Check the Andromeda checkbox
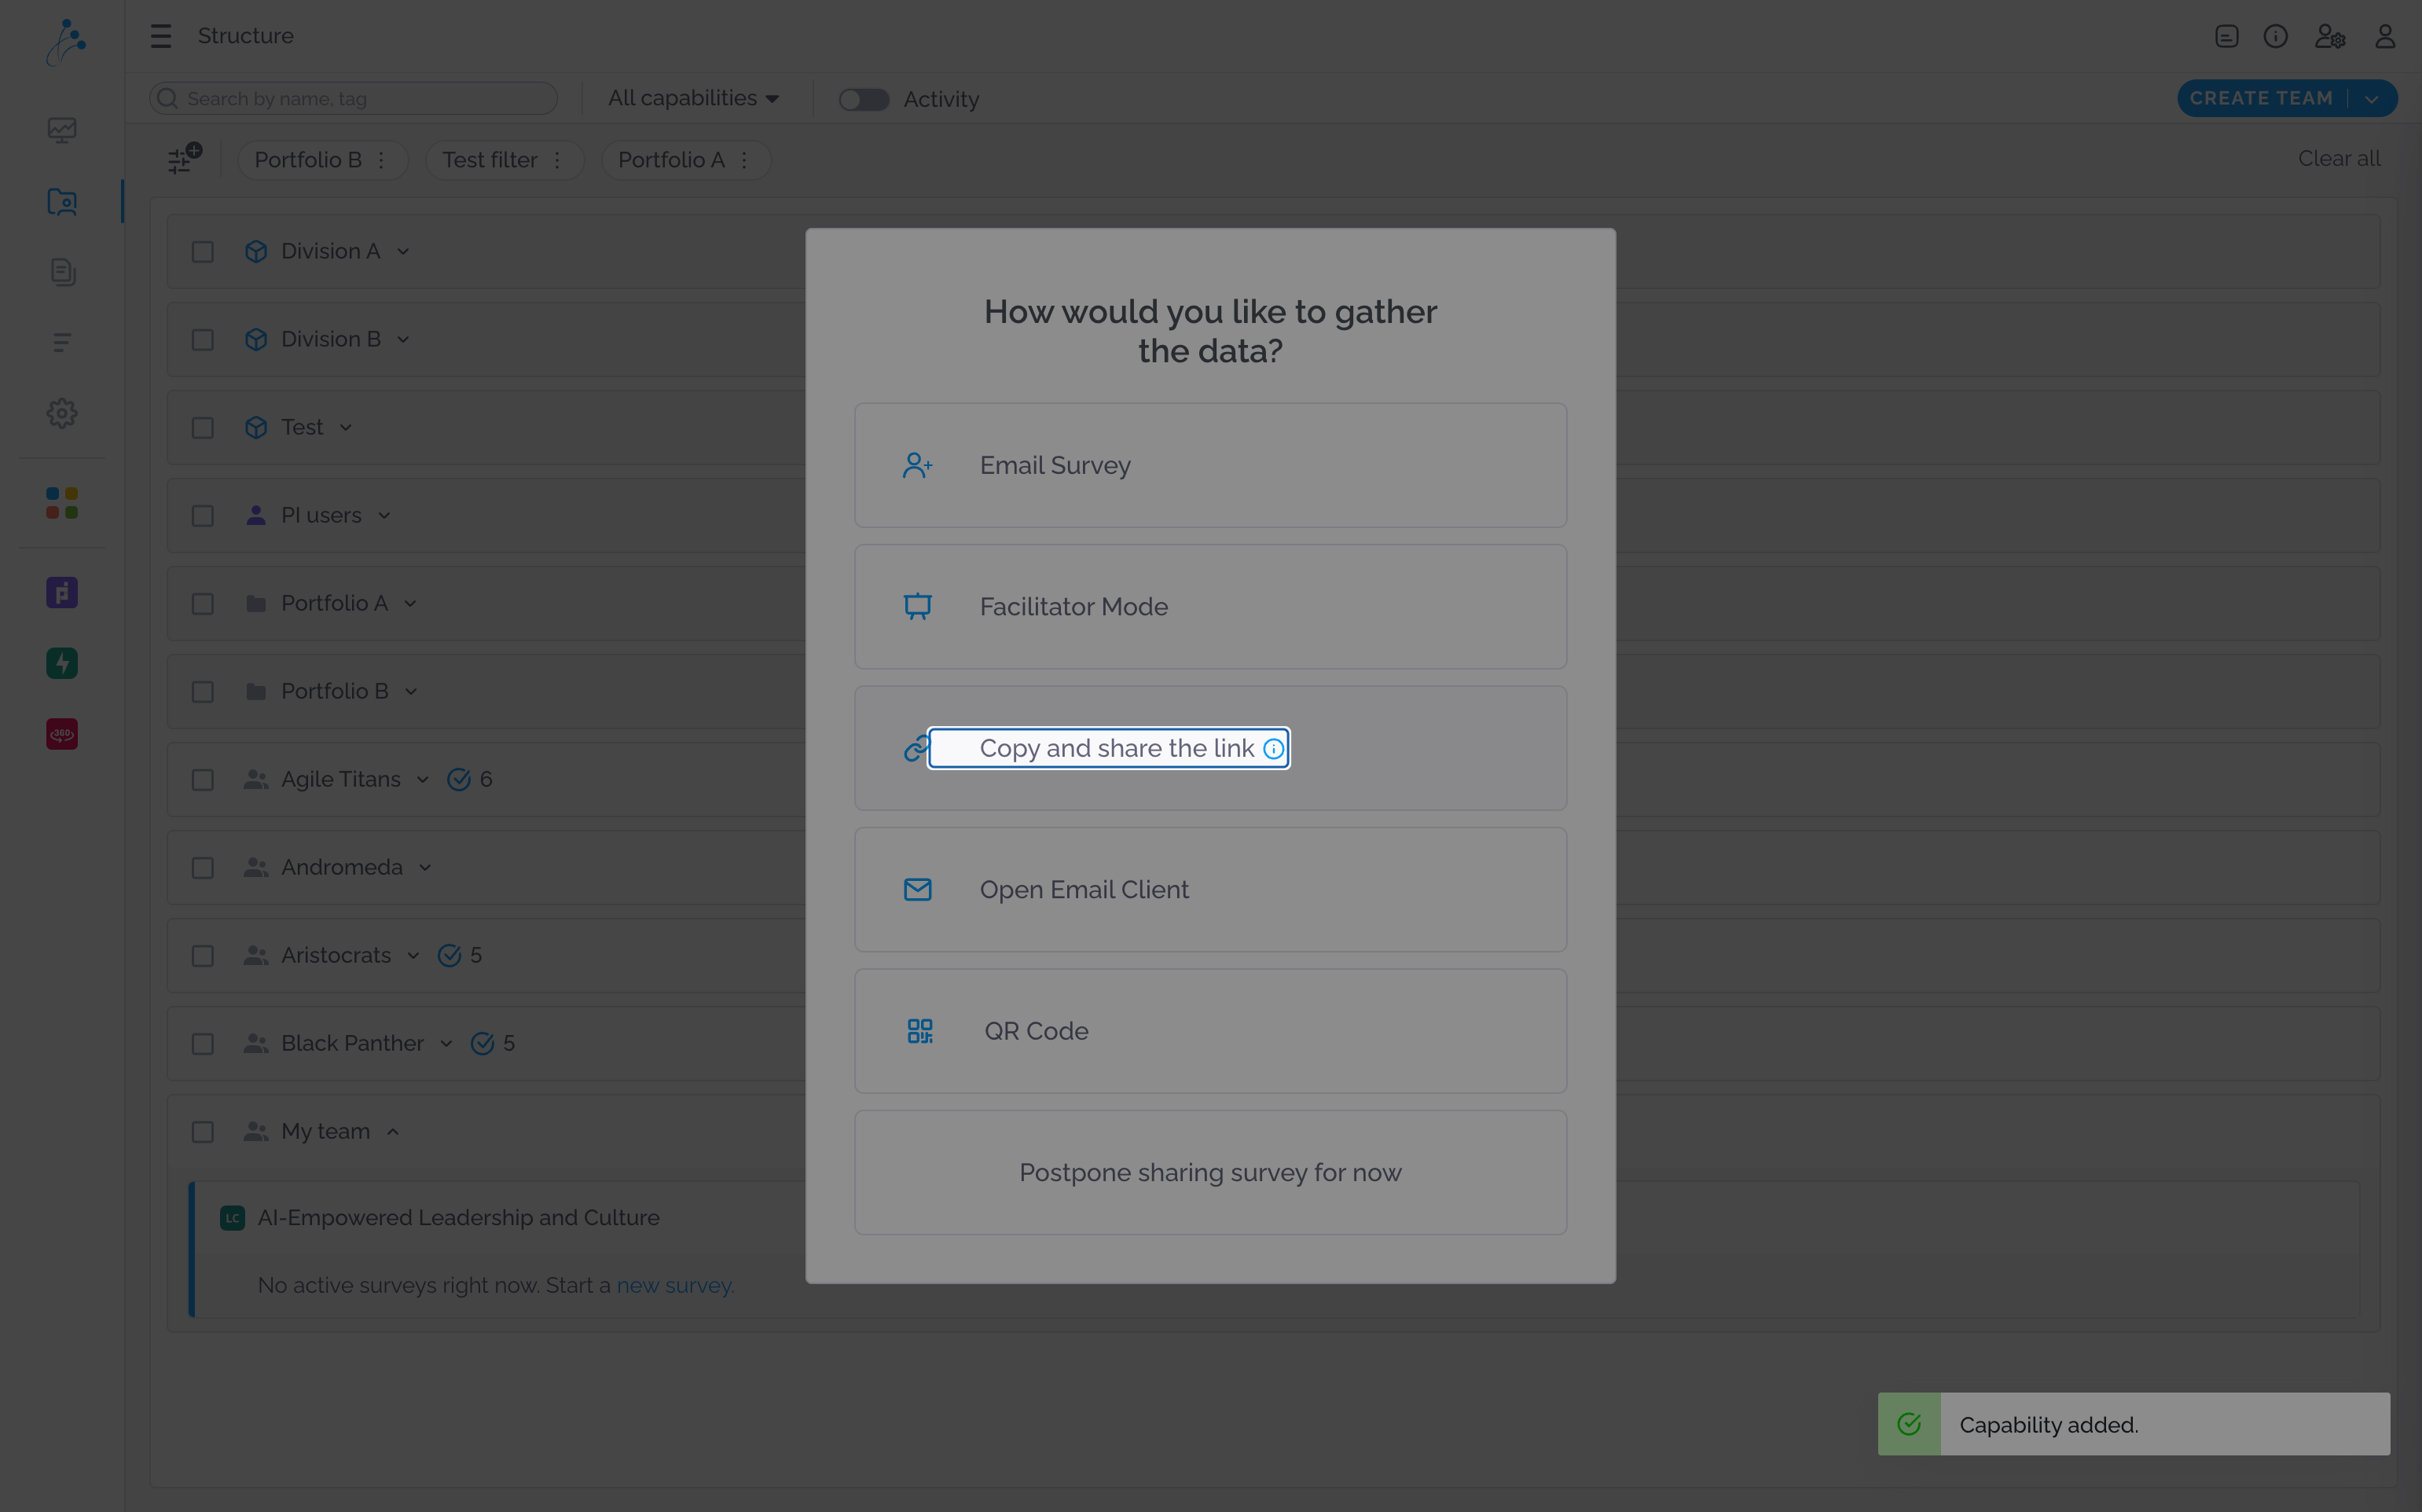 click(203, 867)
